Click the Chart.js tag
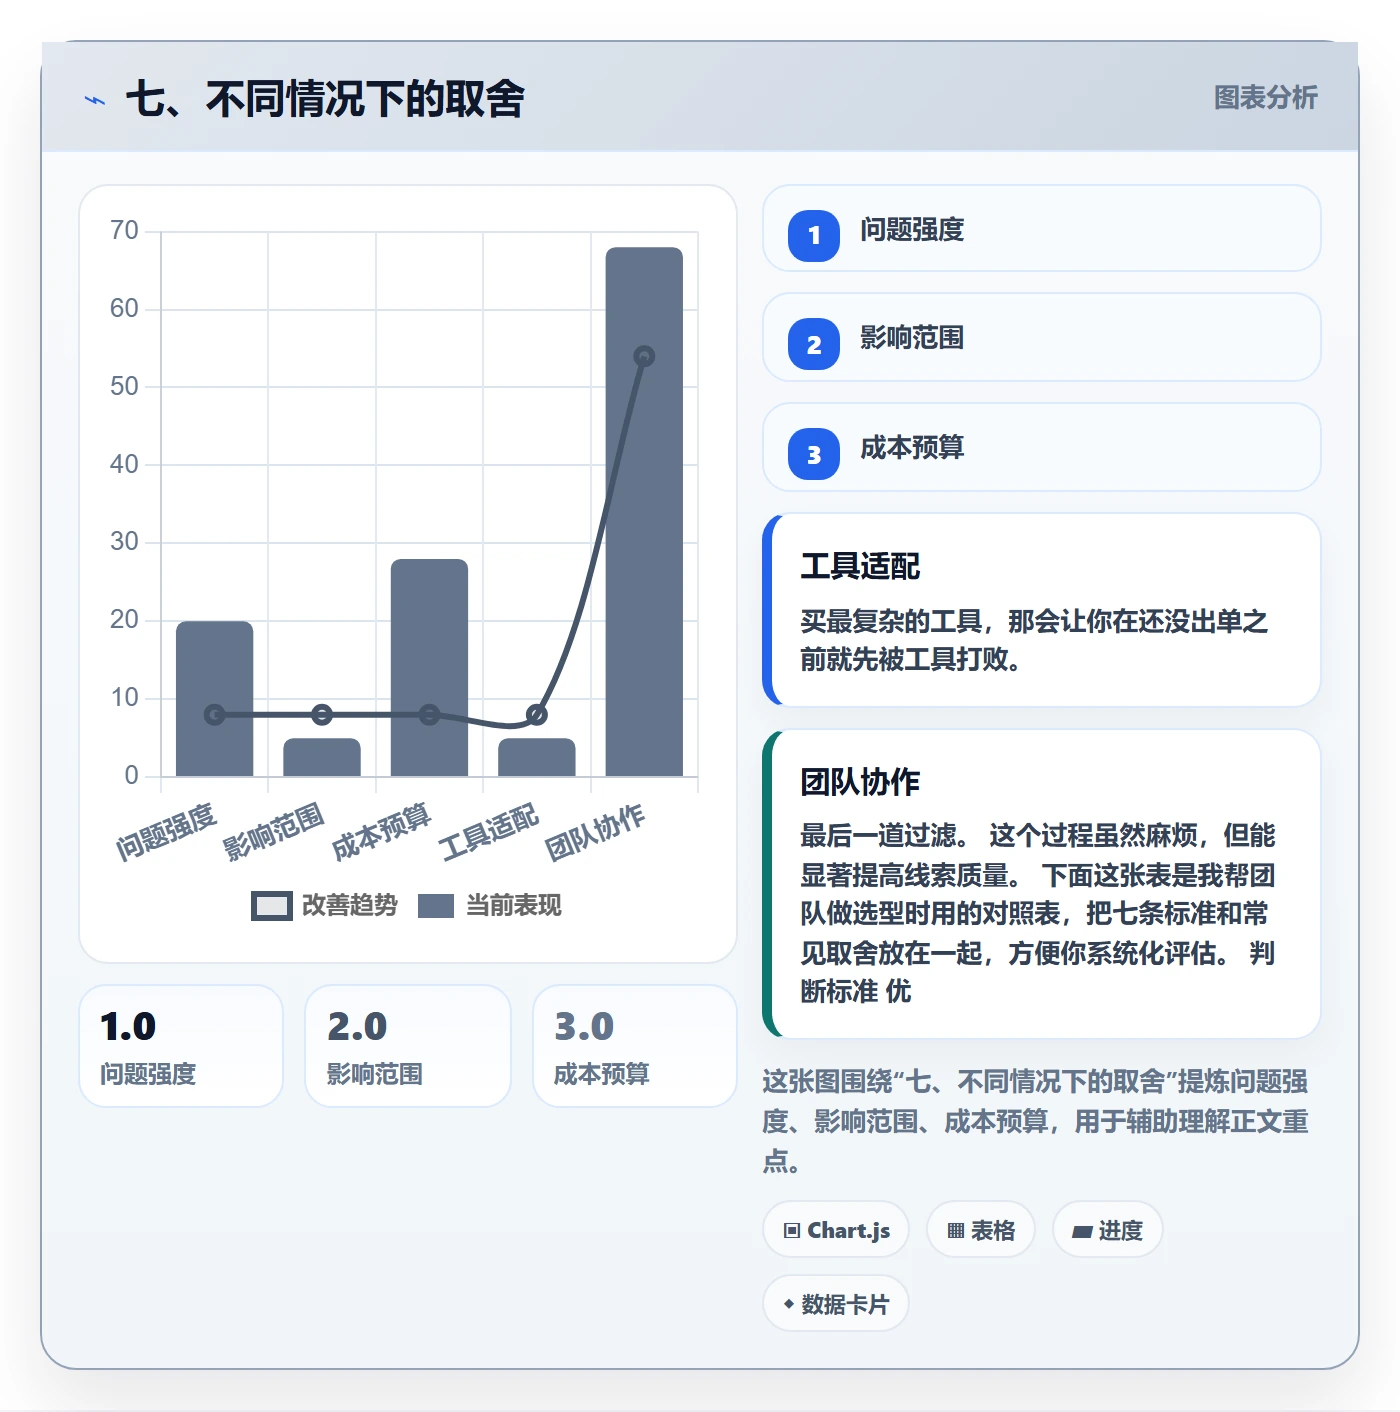The image size is (1400, 1412). click(836, 1230)
